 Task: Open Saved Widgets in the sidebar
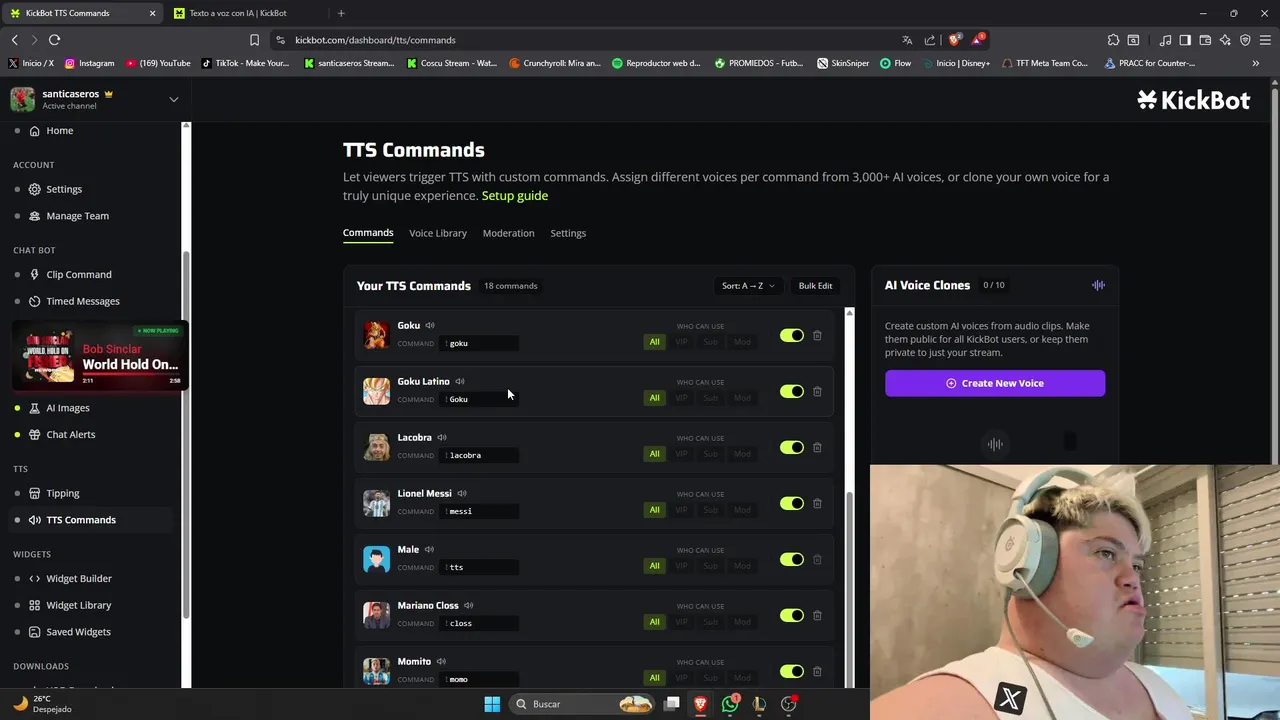(78, 632)
